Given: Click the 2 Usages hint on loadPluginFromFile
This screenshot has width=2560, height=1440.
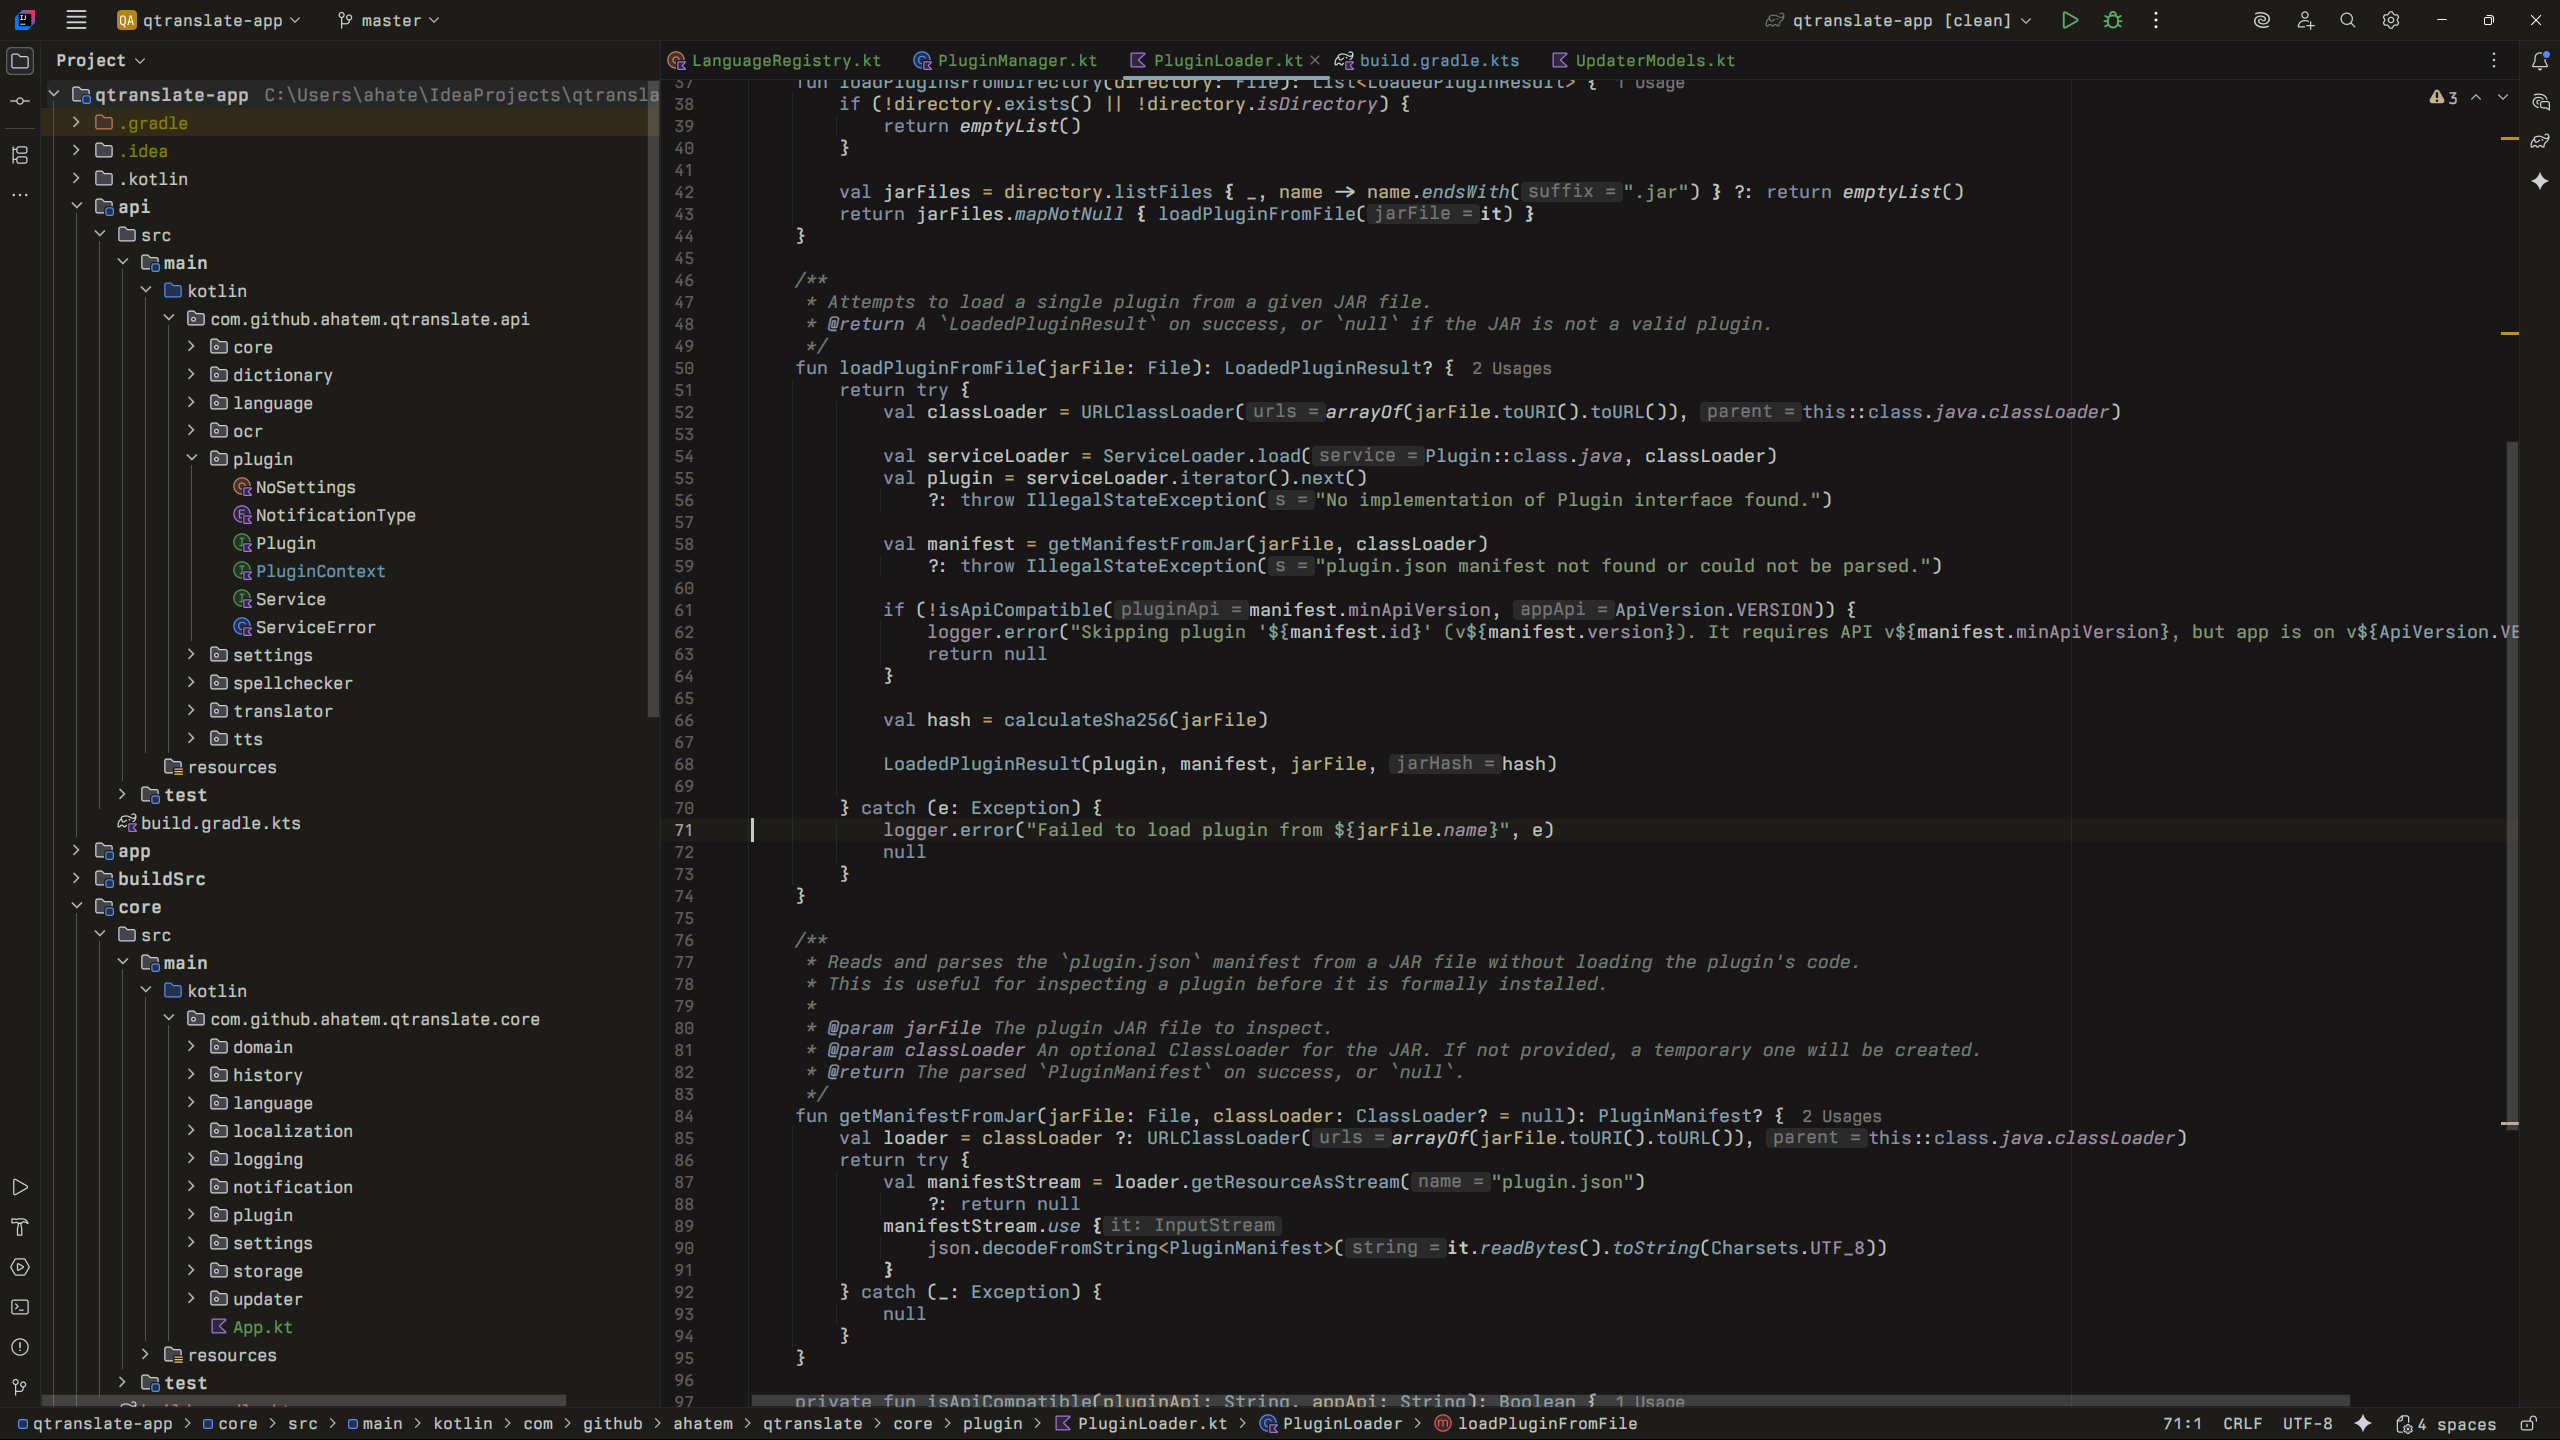Looking at the screenshot, I should (1511, 368).
